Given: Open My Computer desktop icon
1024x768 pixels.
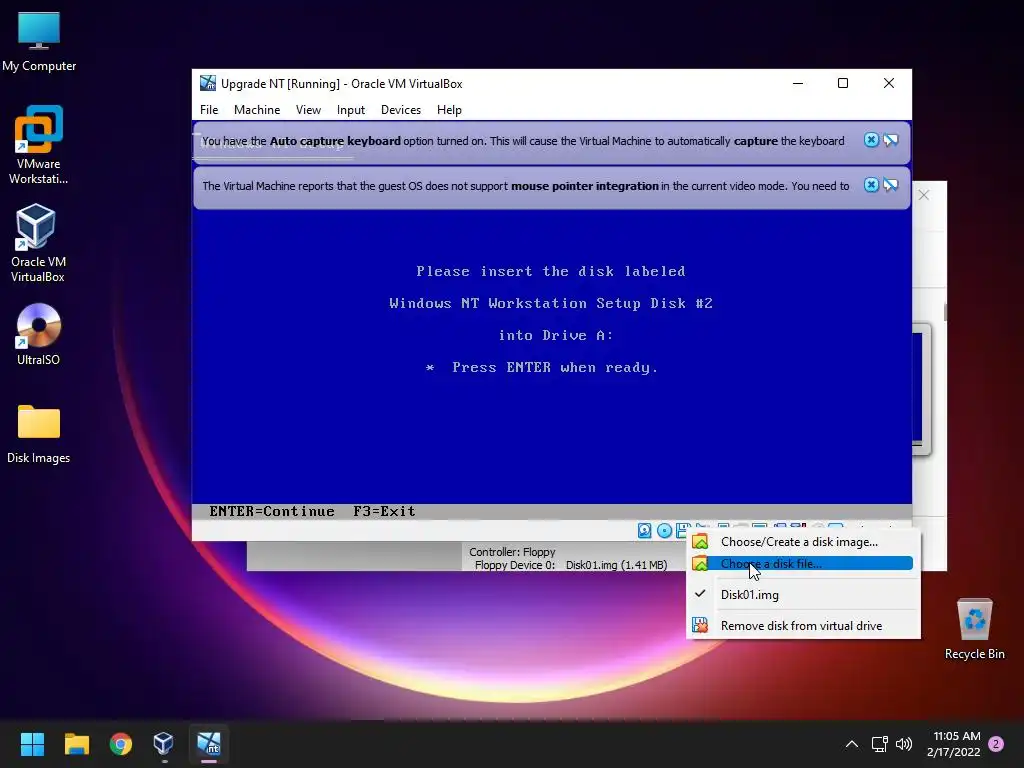Looking at the screenshot, I should coord(39,42).
